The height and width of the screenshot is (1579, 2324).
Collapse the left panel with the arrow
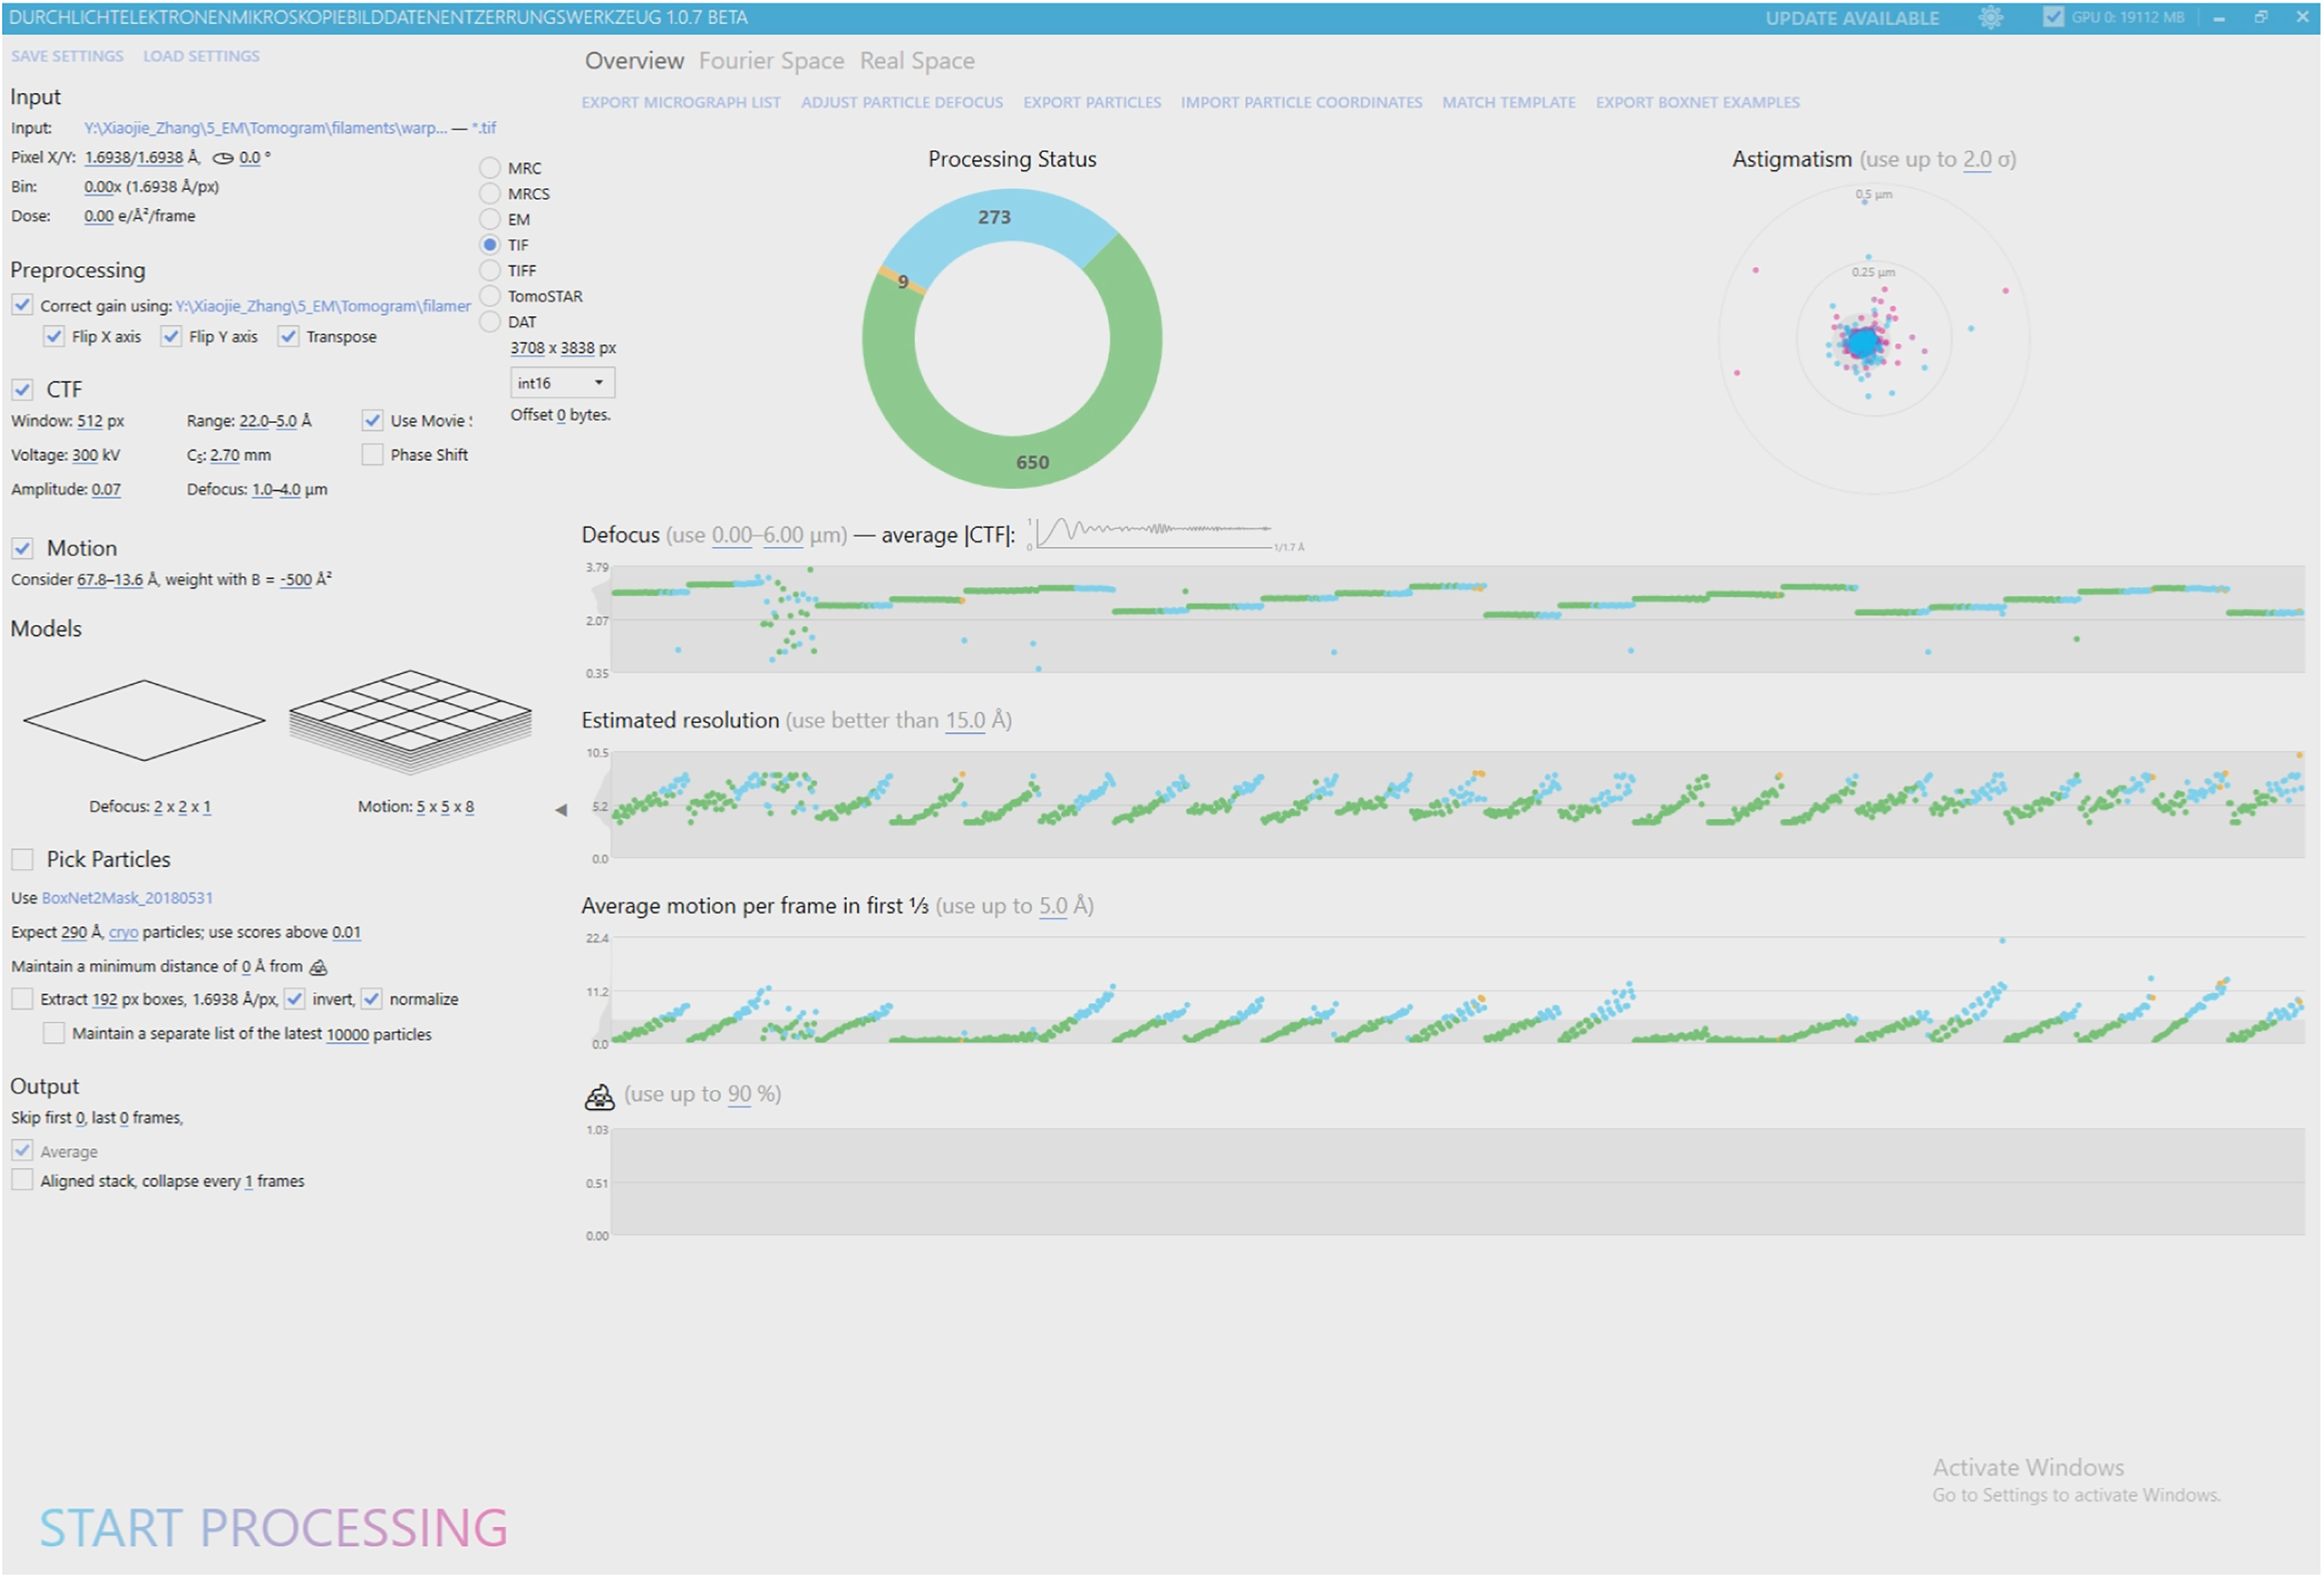561,810
